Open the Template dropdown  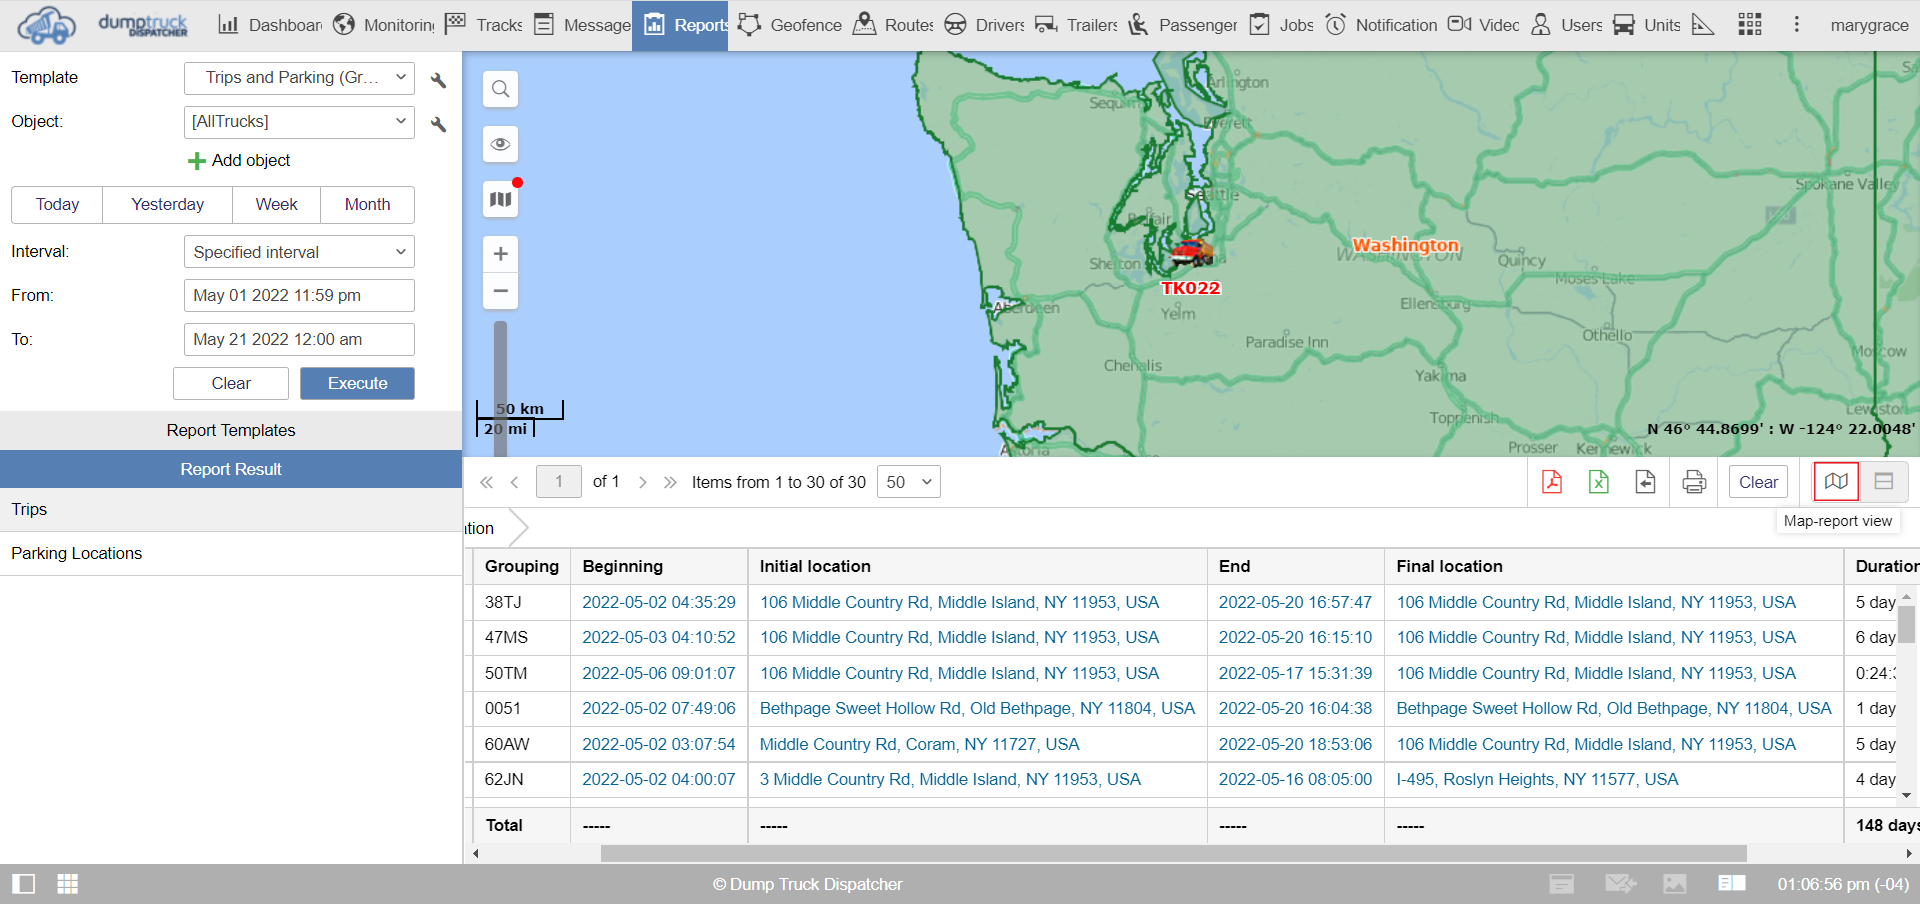coord(299,78)
